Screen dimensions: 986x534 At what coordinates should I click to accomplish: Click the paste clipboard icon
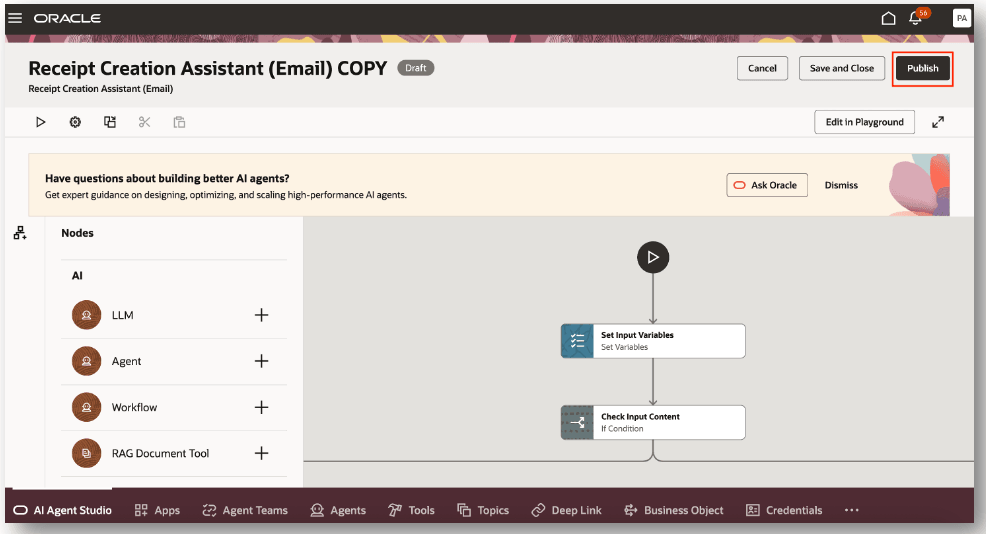(x=179, y=122)
